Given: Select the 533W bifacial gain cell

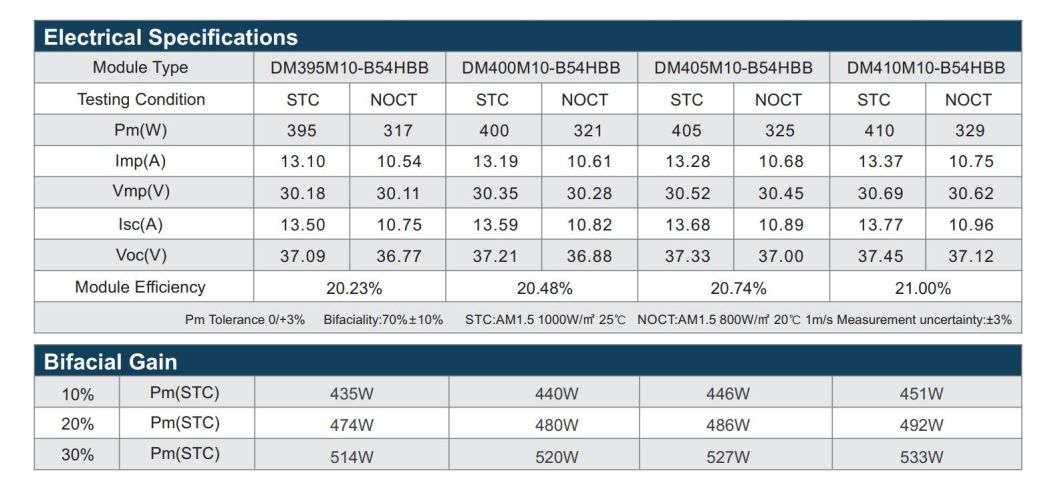Looking at the screenshot, I should [x=921, y=457].
